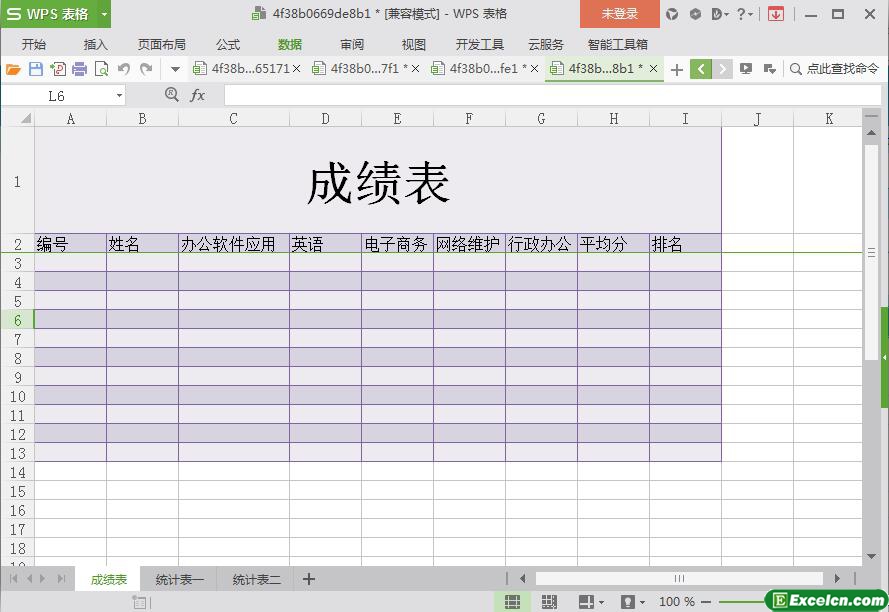
Task: Close the 4f38b...65171 document tab
Action: click(296, 69)
